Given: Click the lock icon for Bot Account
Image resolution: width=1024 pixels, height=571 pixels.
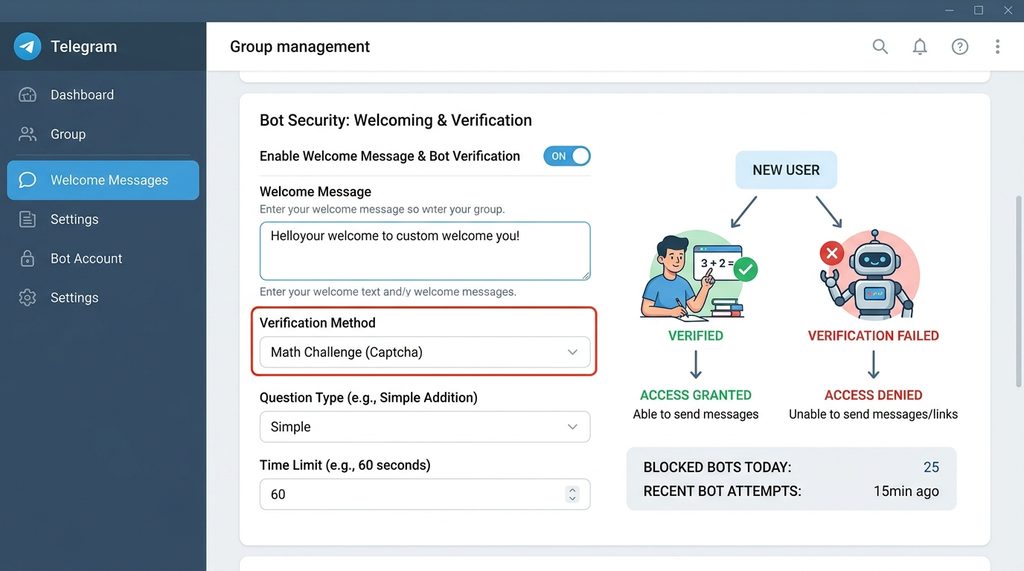Looking at the screenshot, I should coord(28,258).
